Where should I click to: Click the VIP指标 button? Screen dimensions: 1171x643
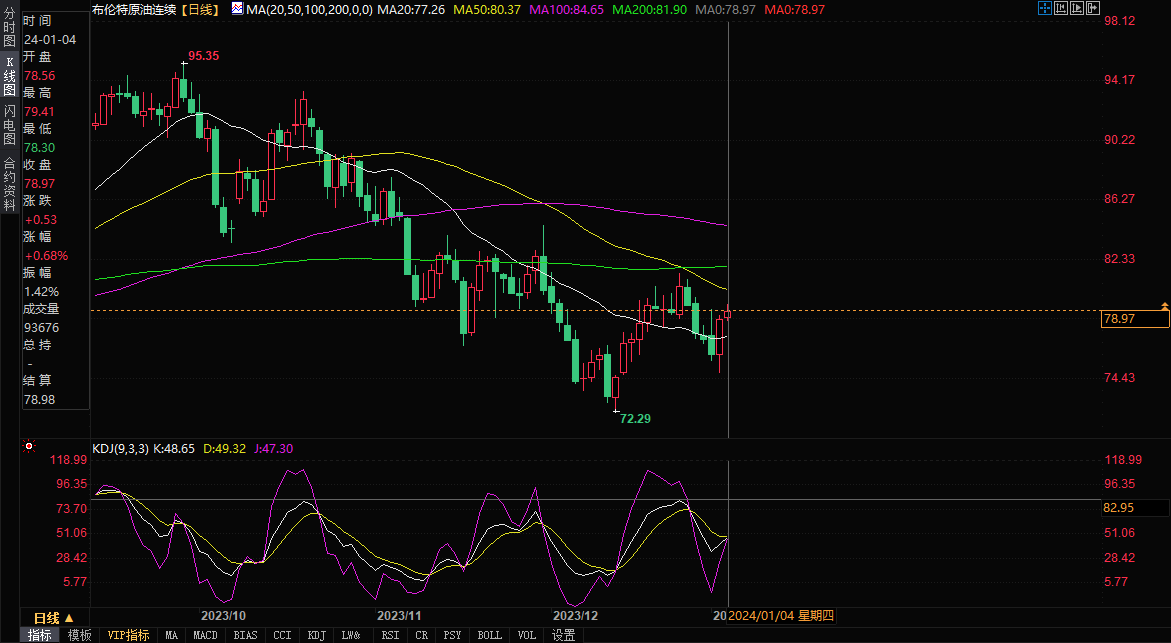pos(128,635)
